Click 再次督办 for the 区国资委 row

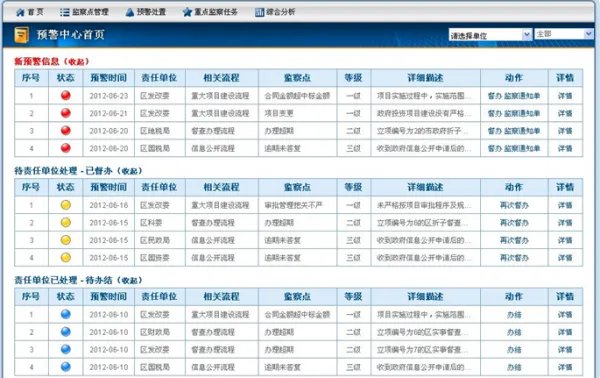514,258
